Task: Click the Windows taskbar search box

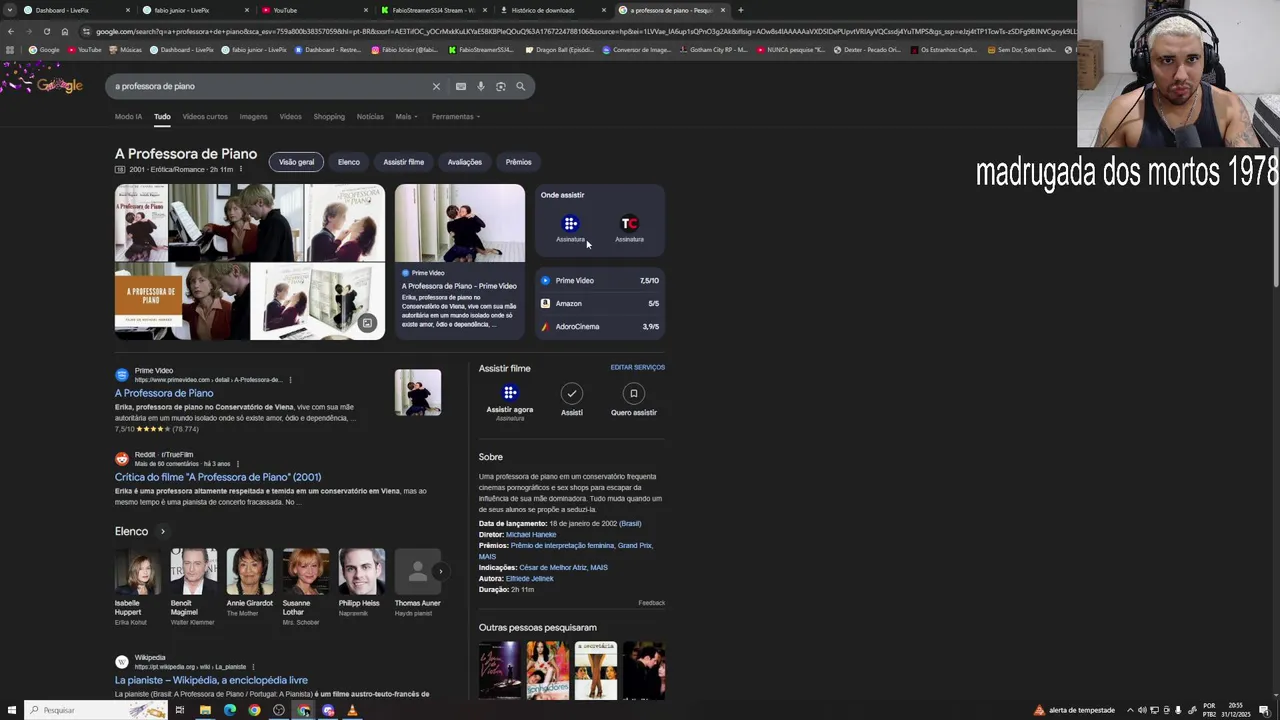Action: [96, 710]
